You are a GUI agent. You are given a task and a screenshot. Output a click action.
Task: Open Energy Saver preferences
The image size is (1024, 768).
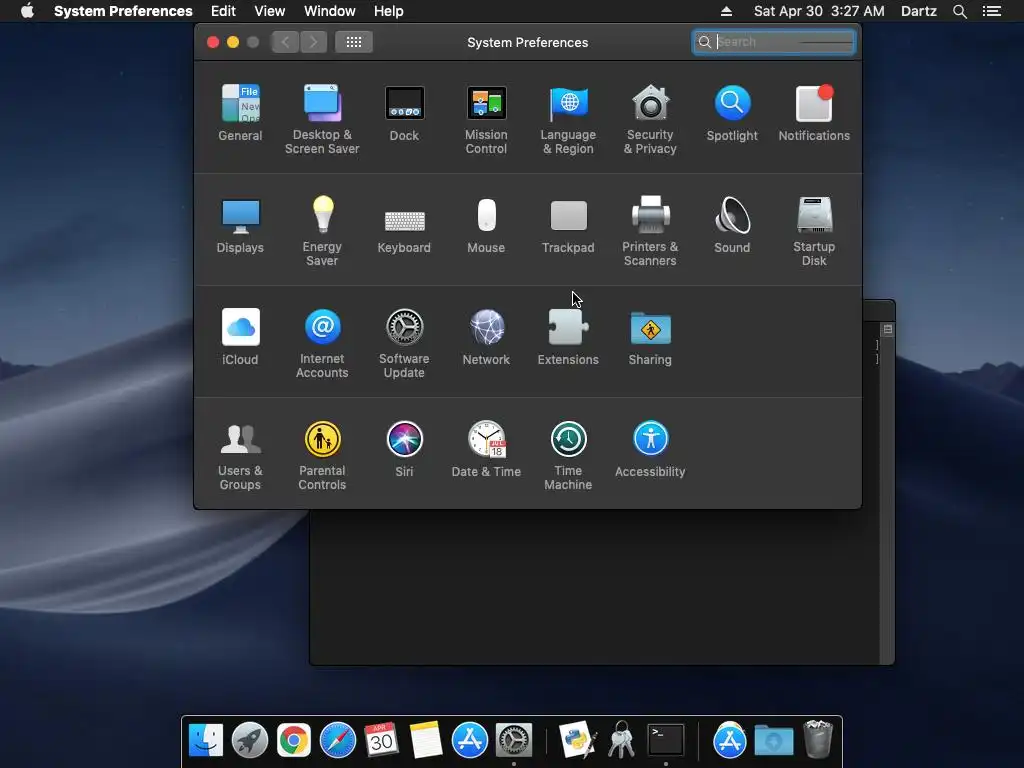tap(322, 231)
